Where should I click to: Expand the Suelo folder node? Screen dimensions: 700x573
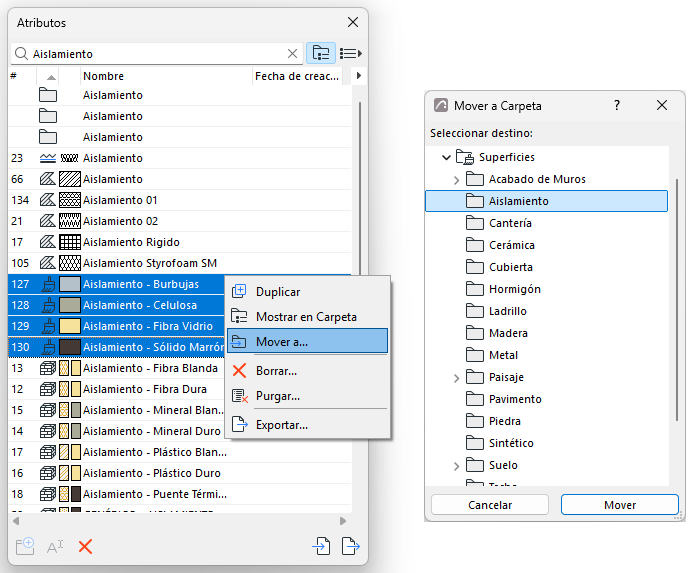456,466
